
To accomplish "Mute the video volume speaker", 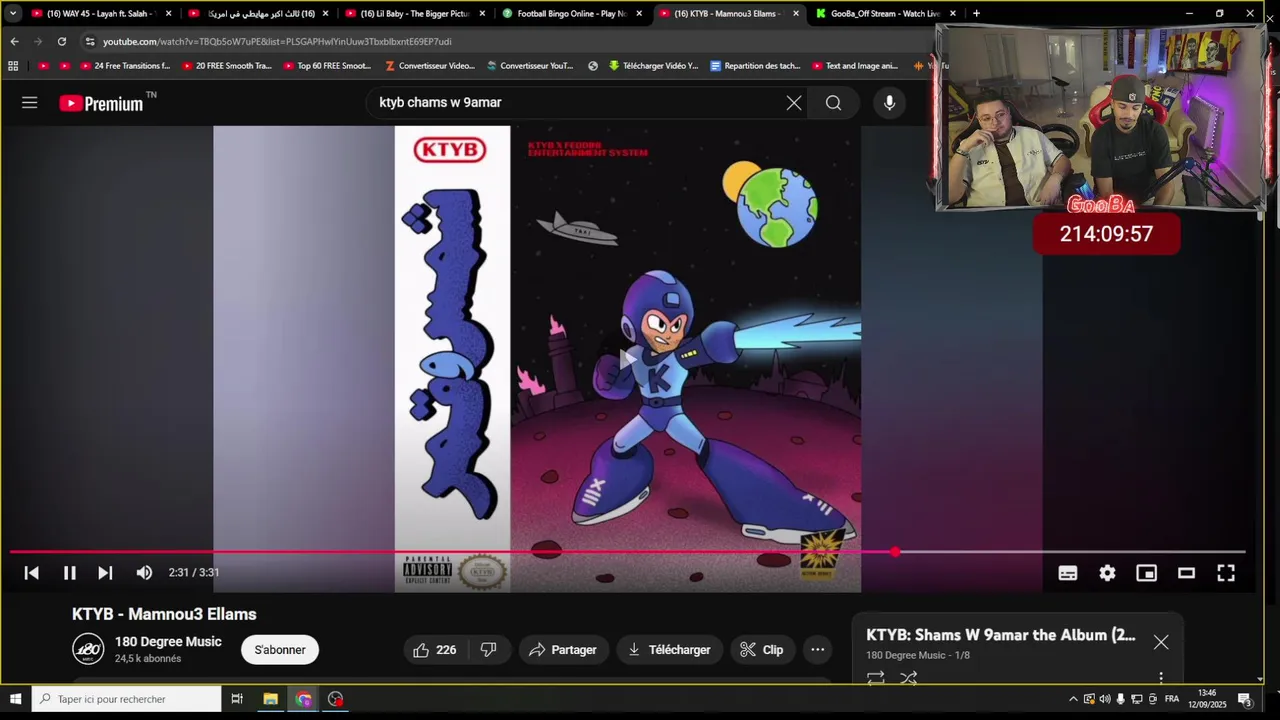I will [x=144, y=572].
